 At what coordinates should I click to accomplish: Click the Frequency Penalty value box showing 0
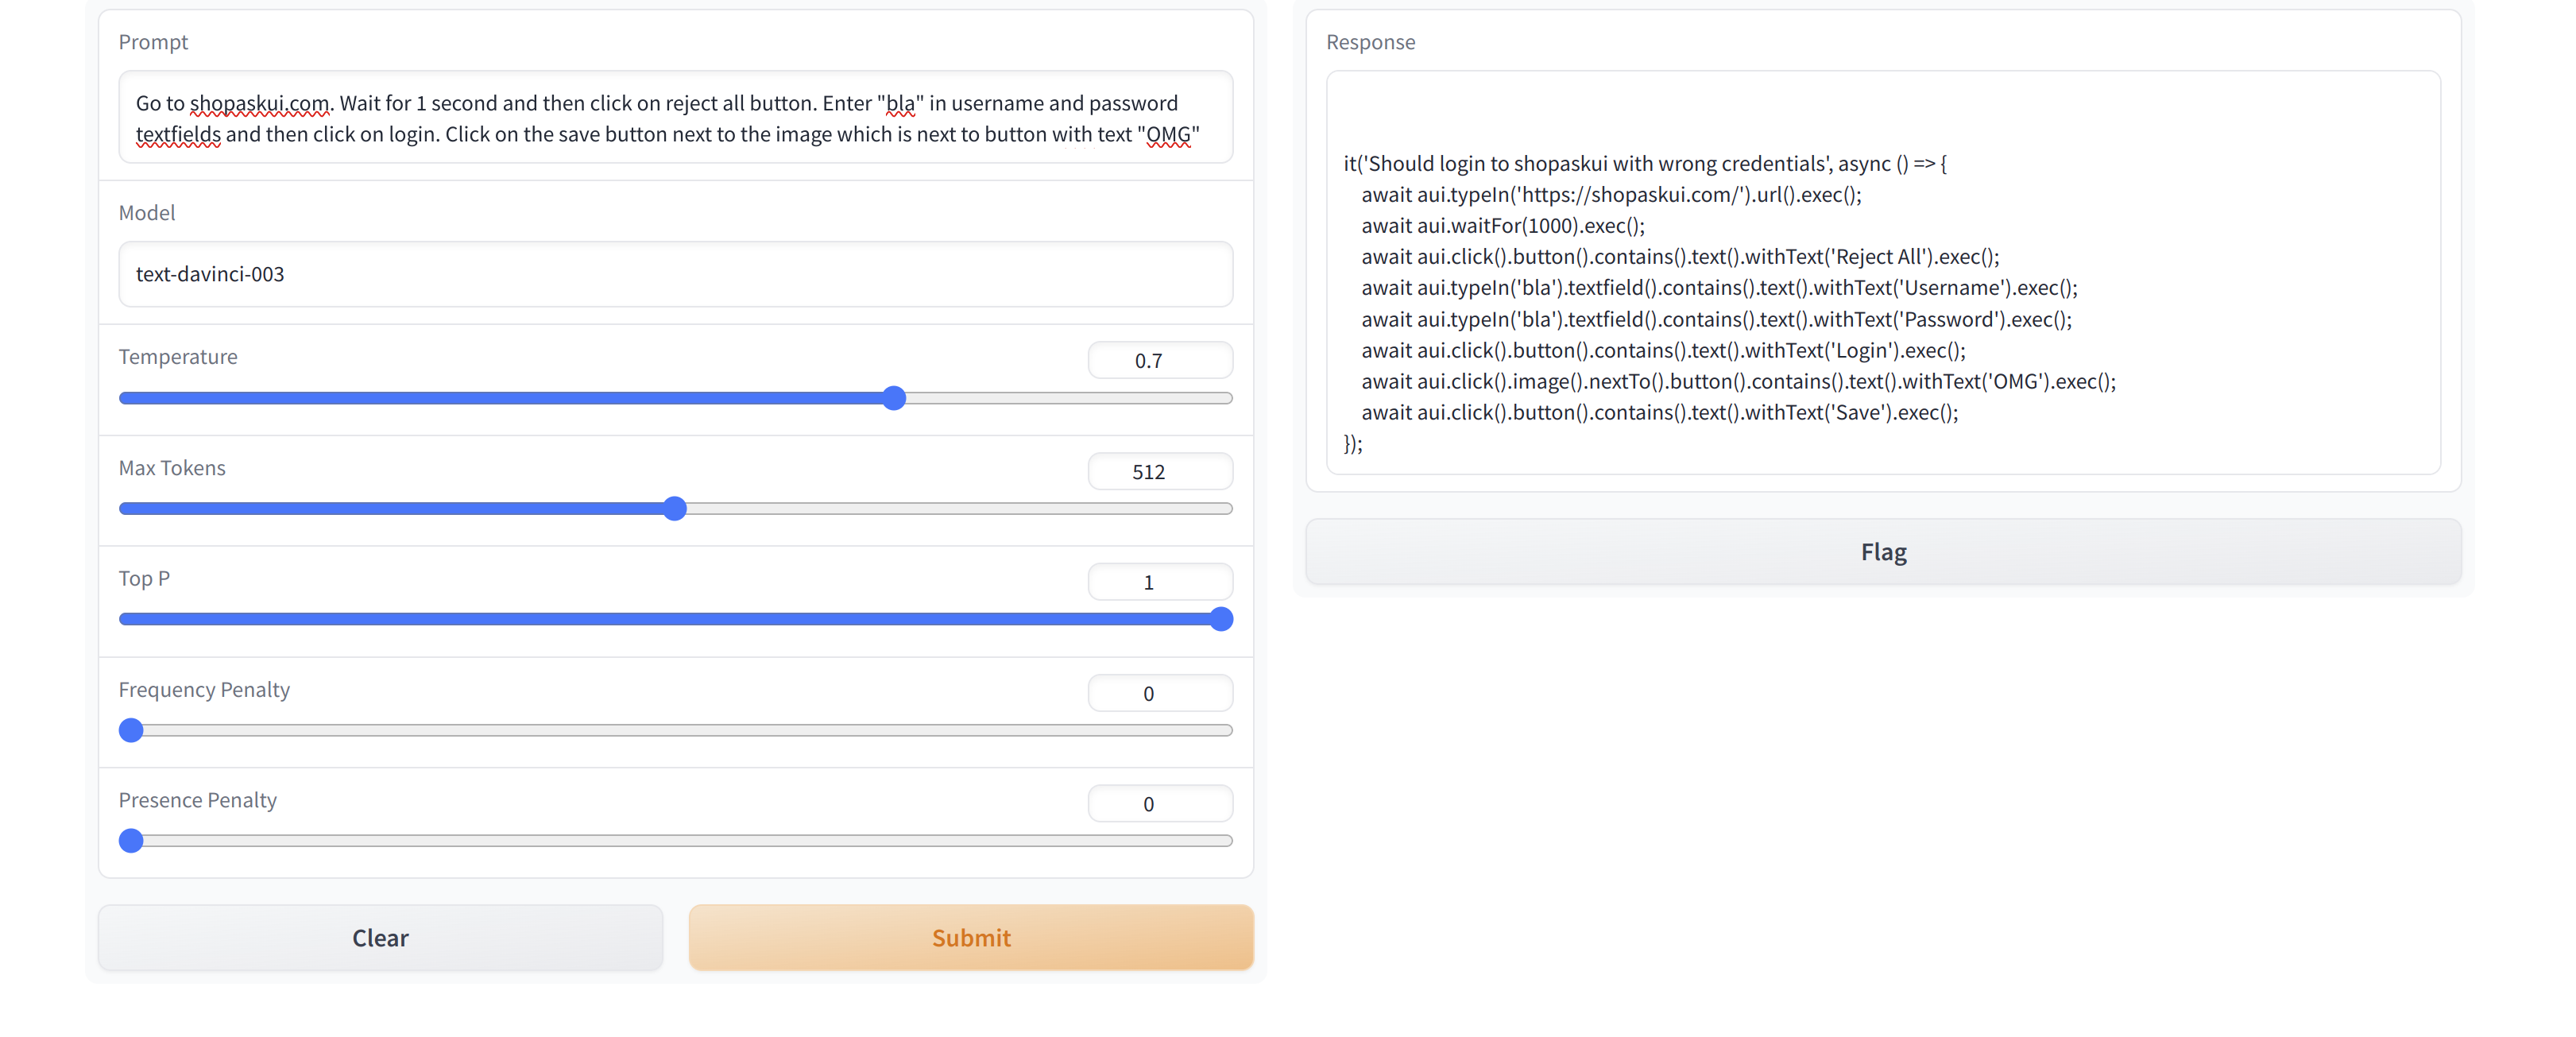[x=1160, y=692]
